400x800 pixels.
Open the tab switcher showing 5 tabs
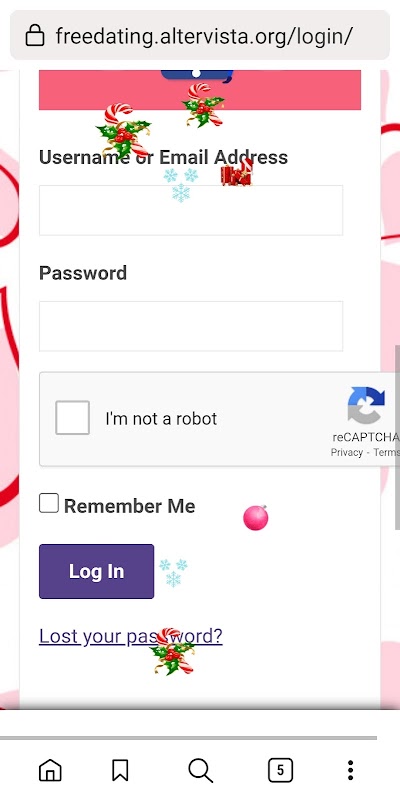pos(280,770)
